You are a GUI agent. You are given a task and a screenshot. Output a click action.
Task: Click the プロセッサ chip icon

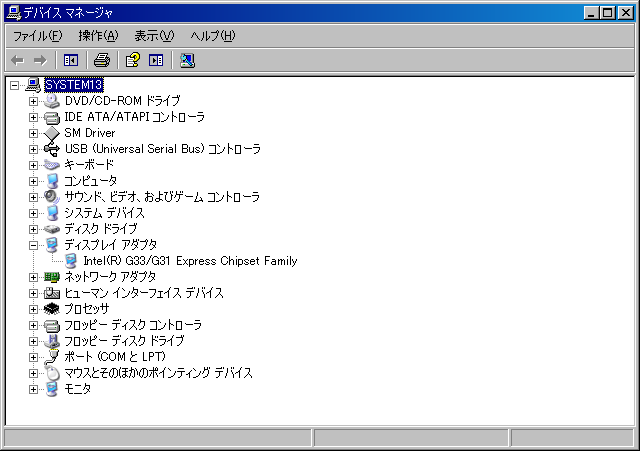52,309
